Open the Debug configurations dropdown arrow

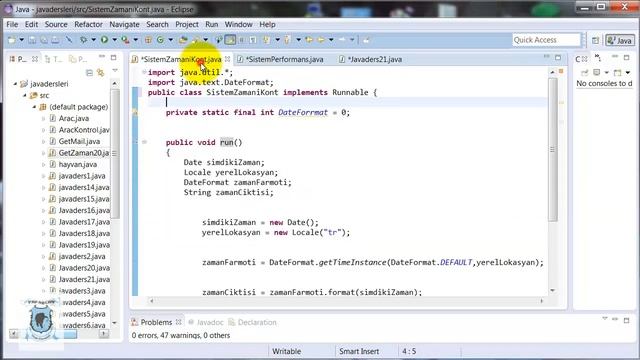click(x=93, y=40)
